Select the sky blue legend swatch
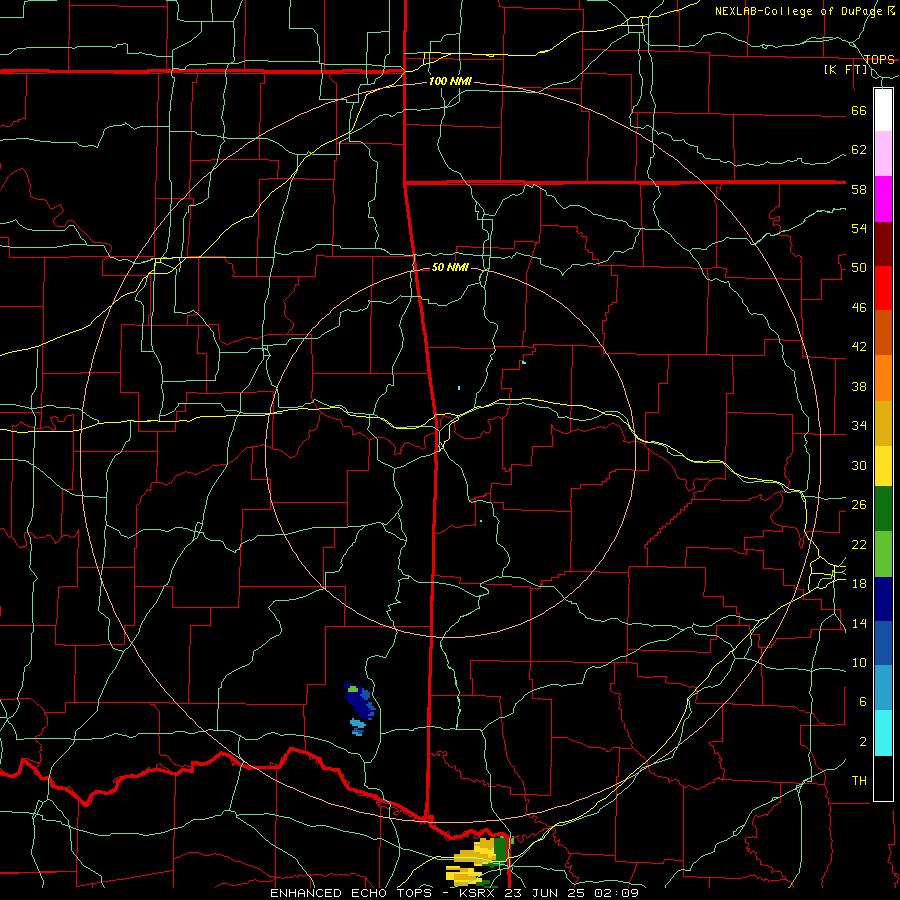This screenshot has width=900, height=900. point(883,688)
